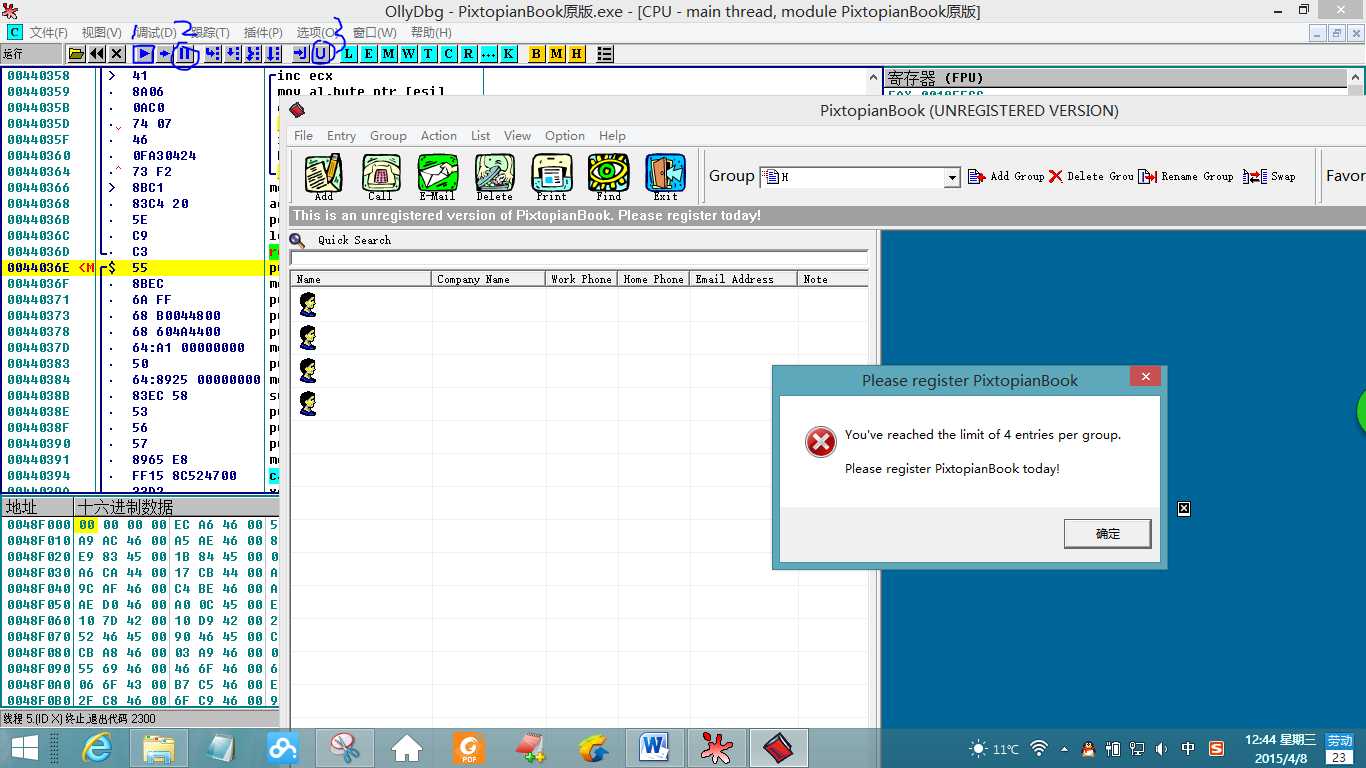
Task: Open Call stack with K icon
Action: click(508, 54)
